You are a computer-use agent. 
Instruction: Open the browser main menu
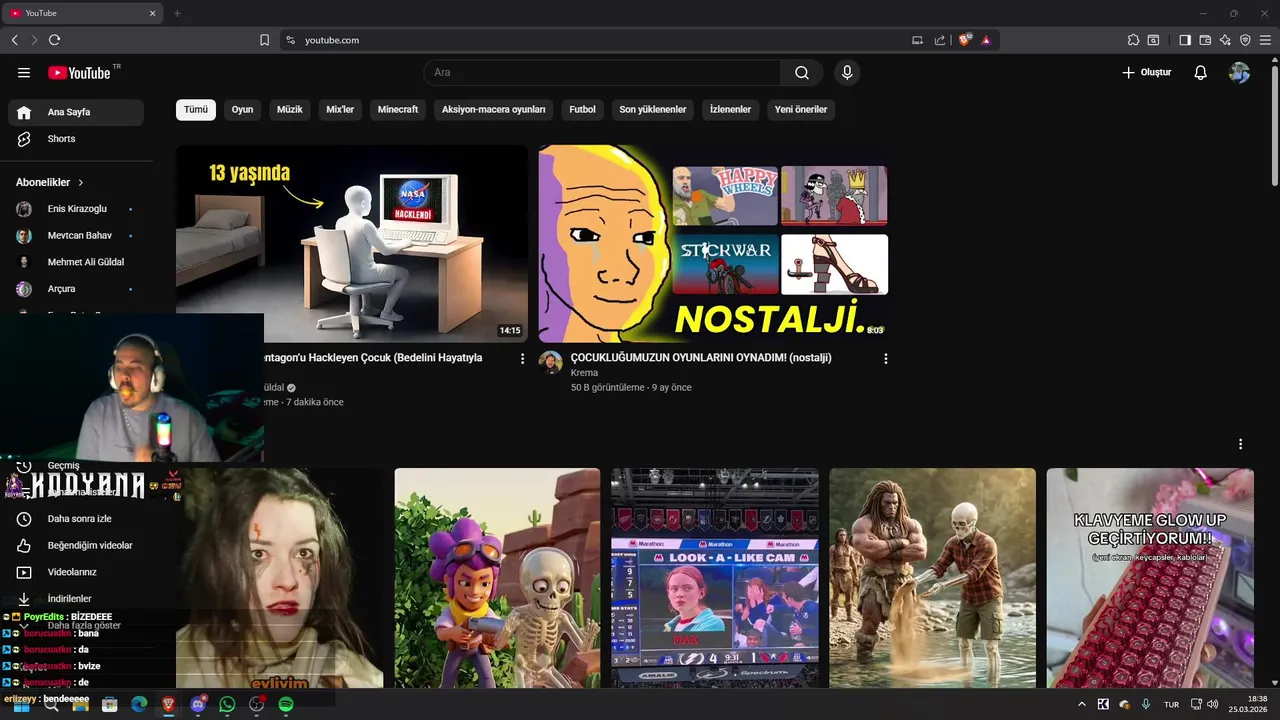pyautogui.click(x=1266, y=40)
